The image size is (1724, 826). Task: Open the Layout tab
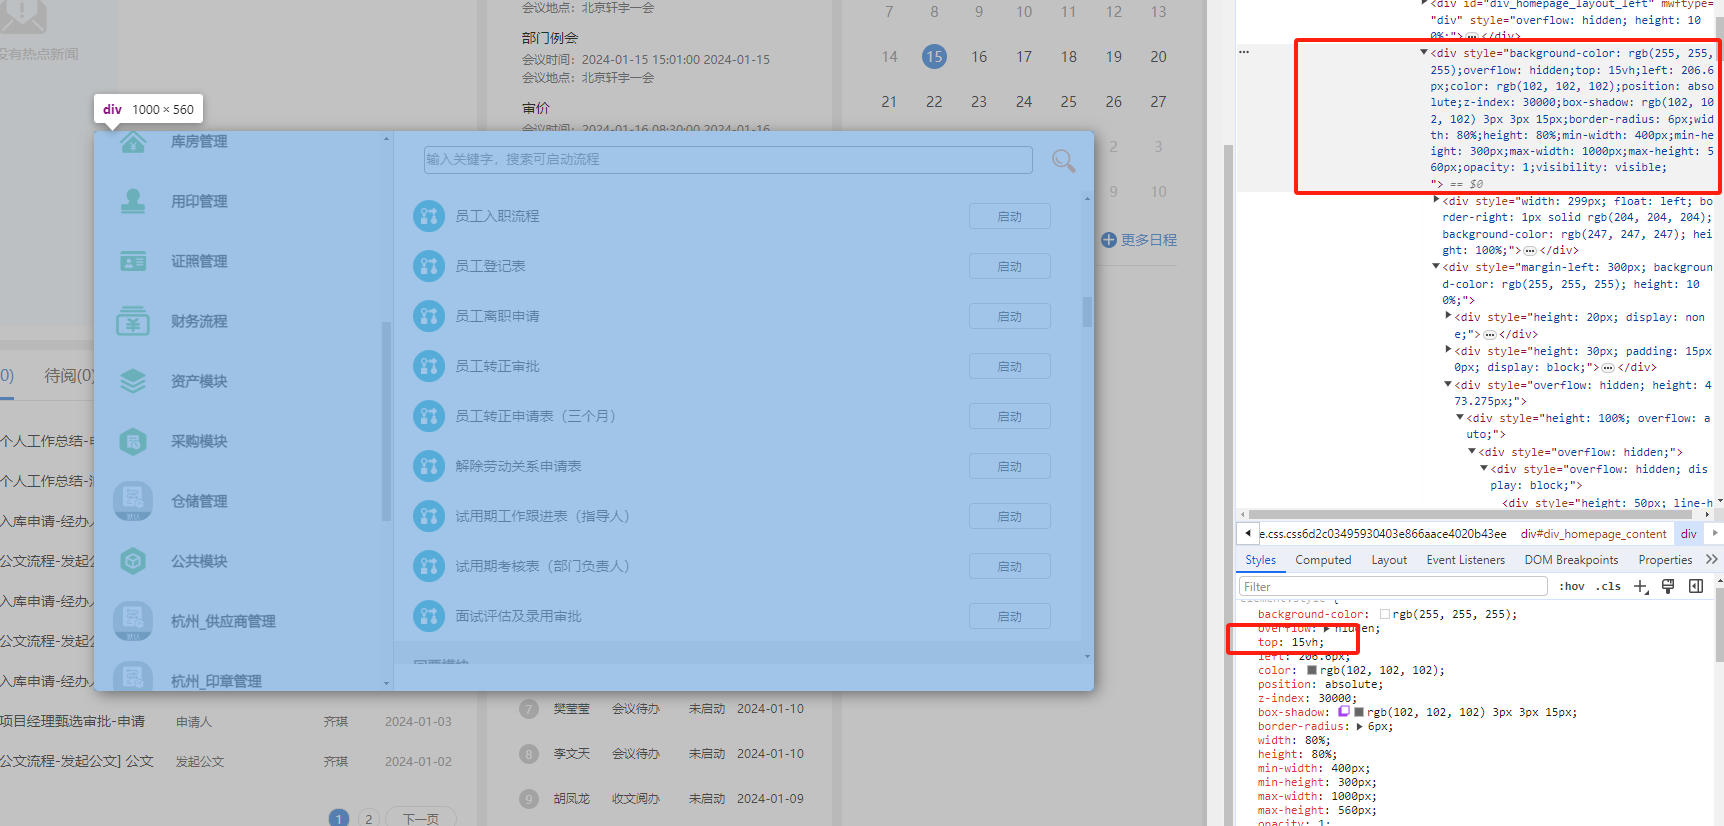click(x=1389, y=560)
